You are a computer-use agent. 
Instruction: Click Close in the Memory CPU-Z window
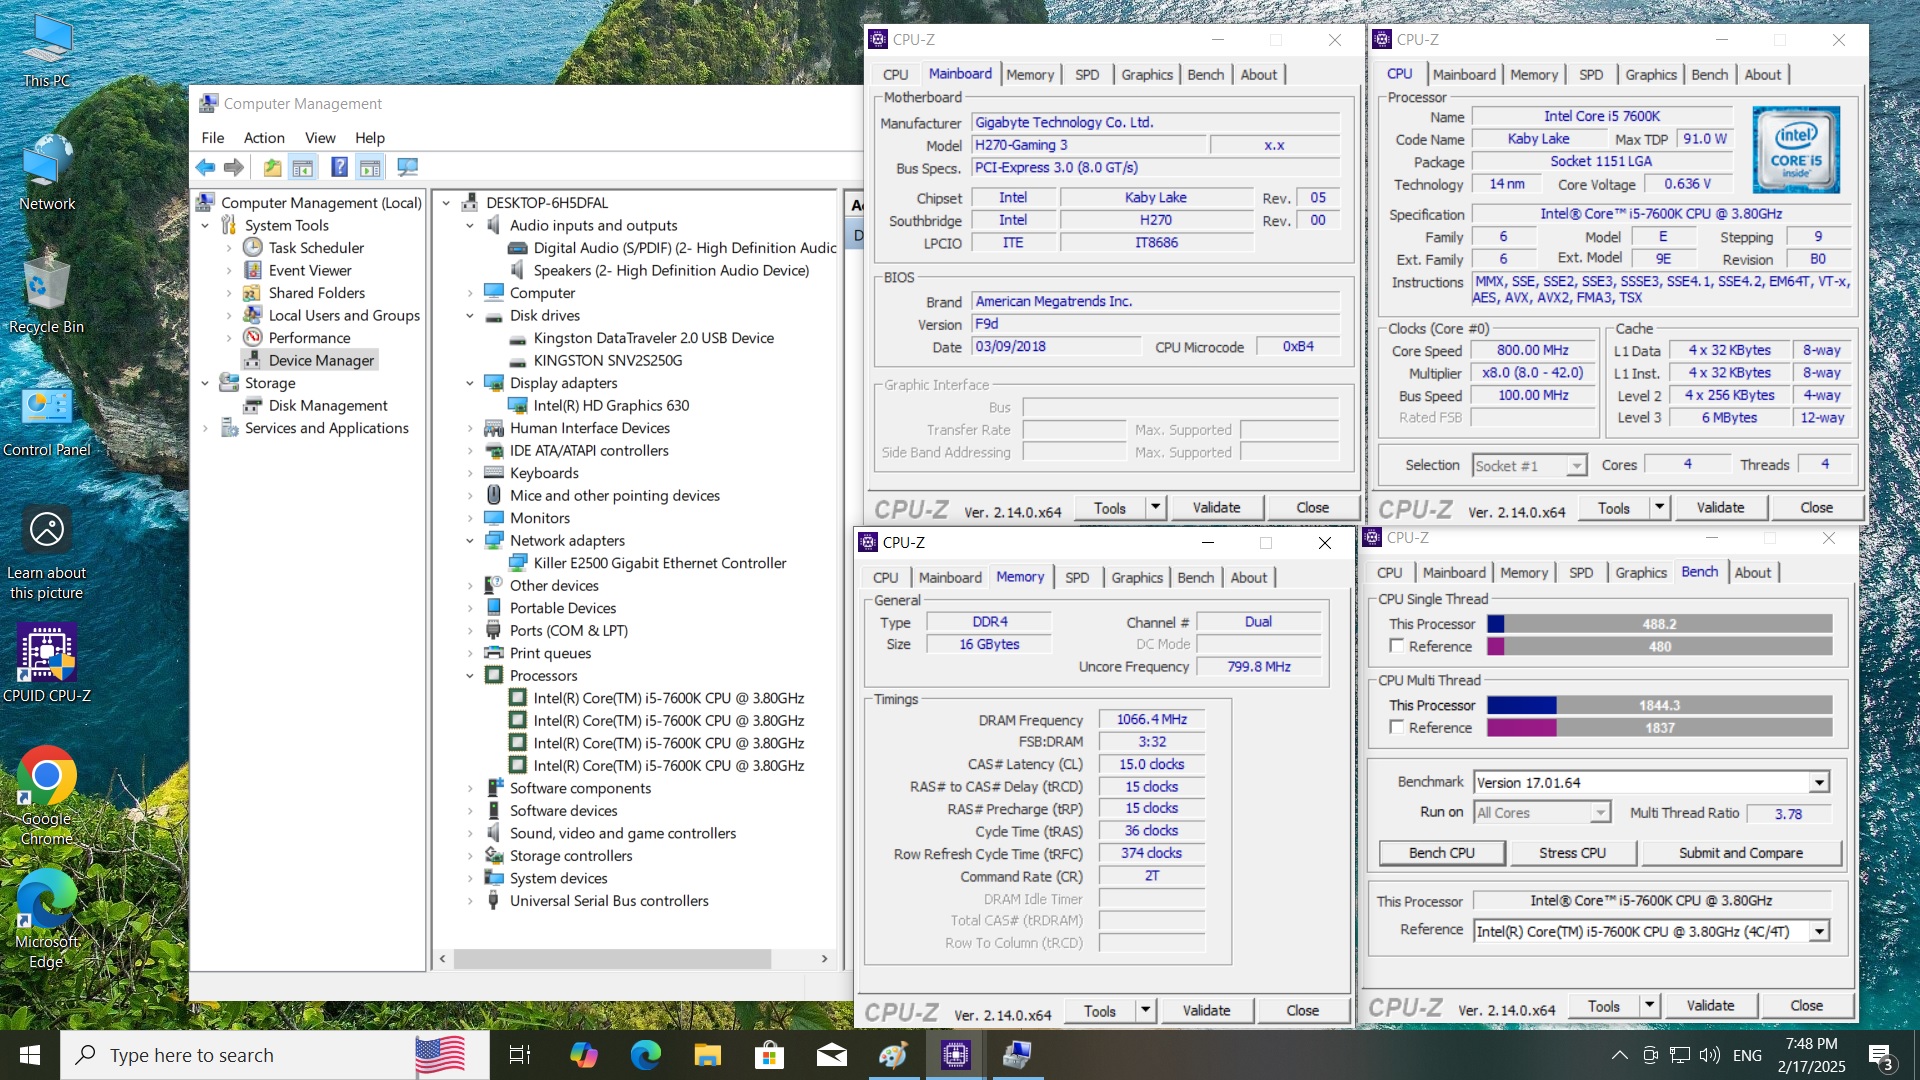(x=1302, y=1010)
